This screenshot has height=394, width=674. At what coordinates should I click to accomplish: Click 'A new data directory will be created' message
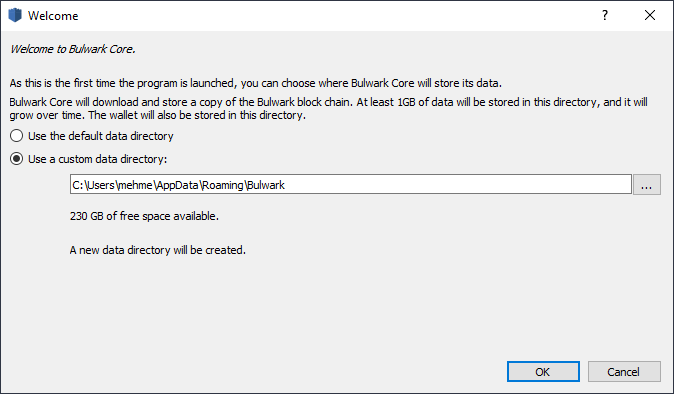coord(158,250)
